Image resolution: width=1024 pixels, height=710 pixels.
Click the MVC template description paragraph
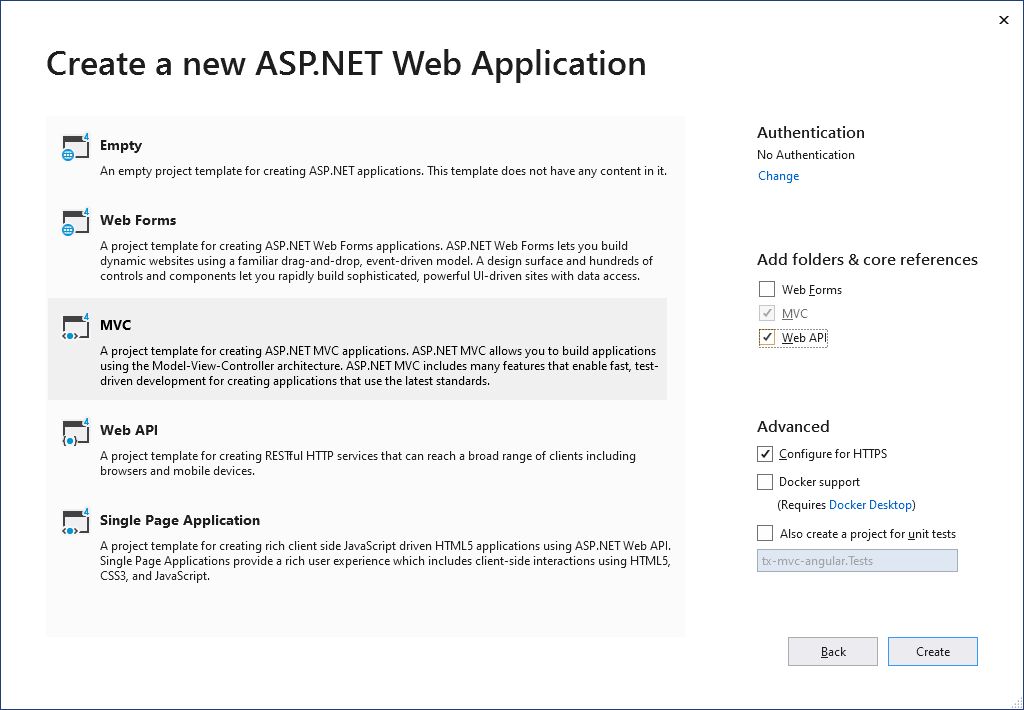tap(379, 366)
